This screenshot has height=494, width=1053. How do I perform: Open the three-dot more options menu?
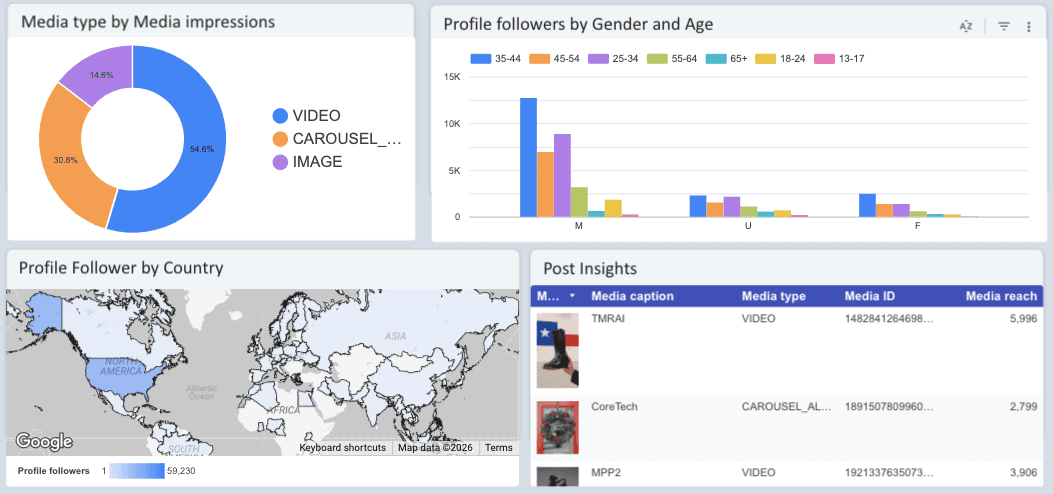[x=1029, y=27]
